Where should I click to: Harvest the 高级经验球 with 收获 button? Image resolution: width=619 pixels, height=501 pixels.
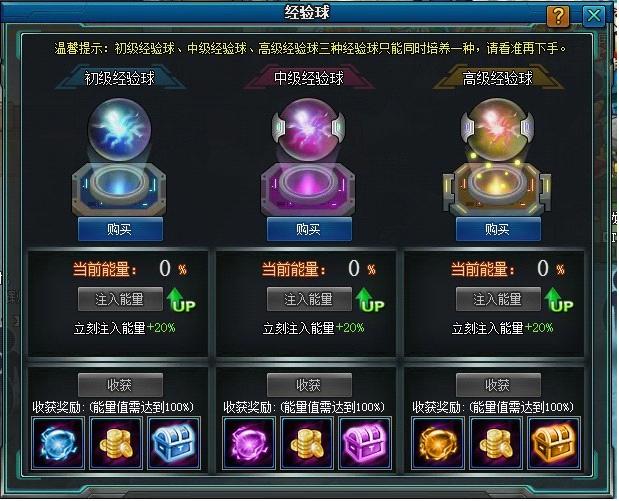pyautogui.click(x=498, y=385)
